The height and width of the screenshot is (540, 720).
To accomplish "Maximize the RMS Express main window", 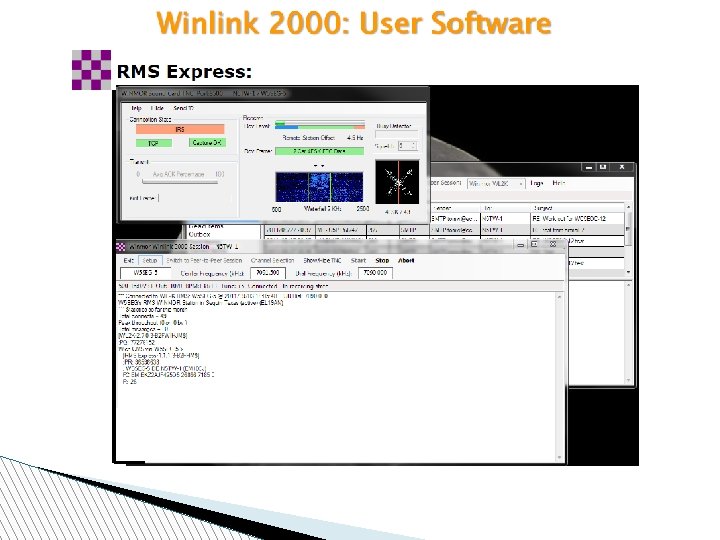I will [x=603, y=167].
